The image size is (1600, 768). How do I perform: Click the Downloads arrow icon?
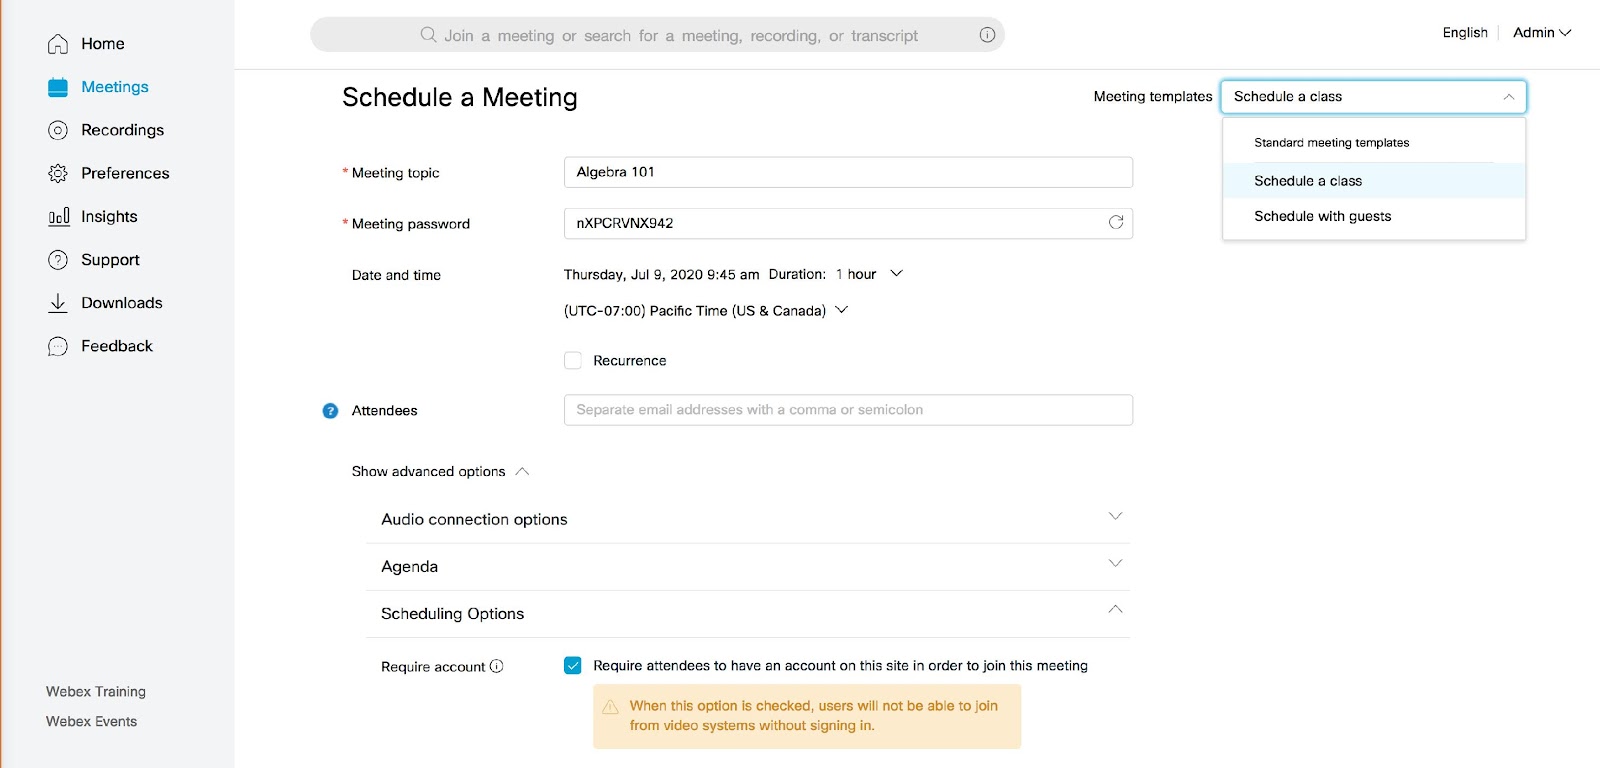pos(58,303)
